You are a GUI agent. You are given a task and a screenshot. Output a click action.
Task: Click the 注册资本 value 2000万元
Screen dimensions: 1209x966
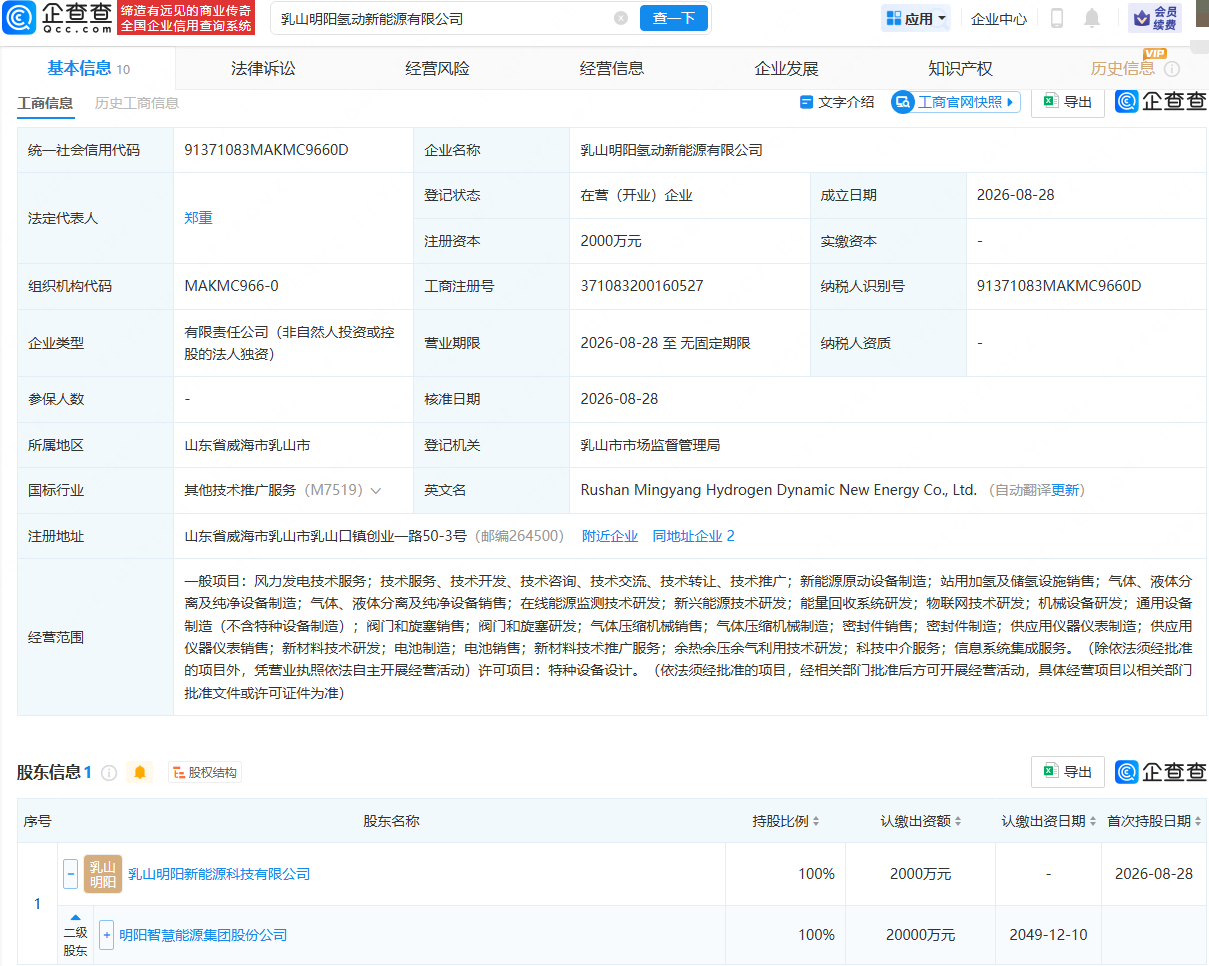click(x=611, y=241)
